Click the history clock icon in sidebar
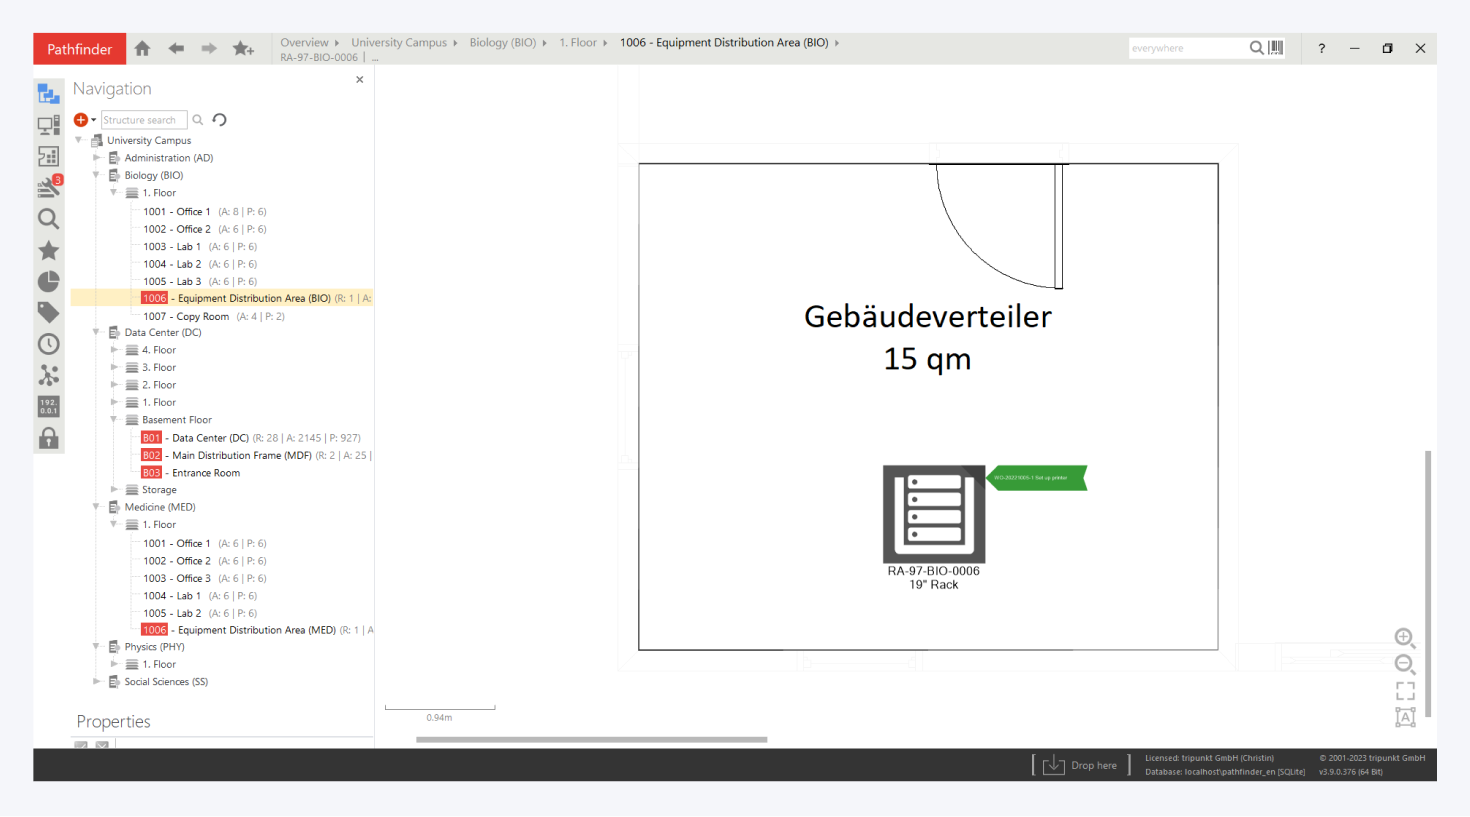1470x817 pixels. tap(48, 344)
